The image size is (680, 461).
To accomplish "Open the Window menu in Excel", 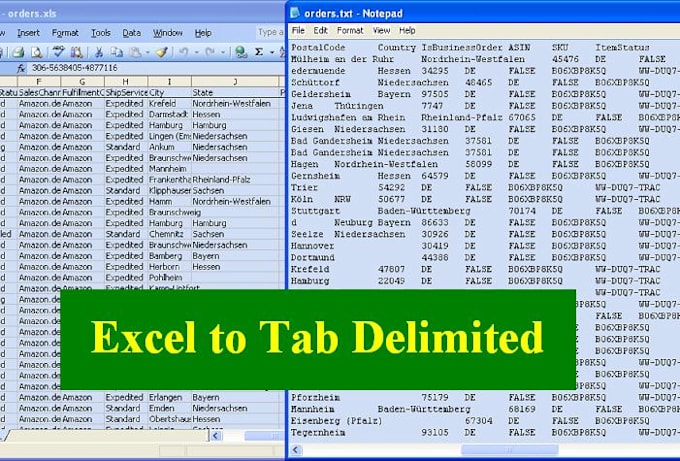I will tap(168, 33).
